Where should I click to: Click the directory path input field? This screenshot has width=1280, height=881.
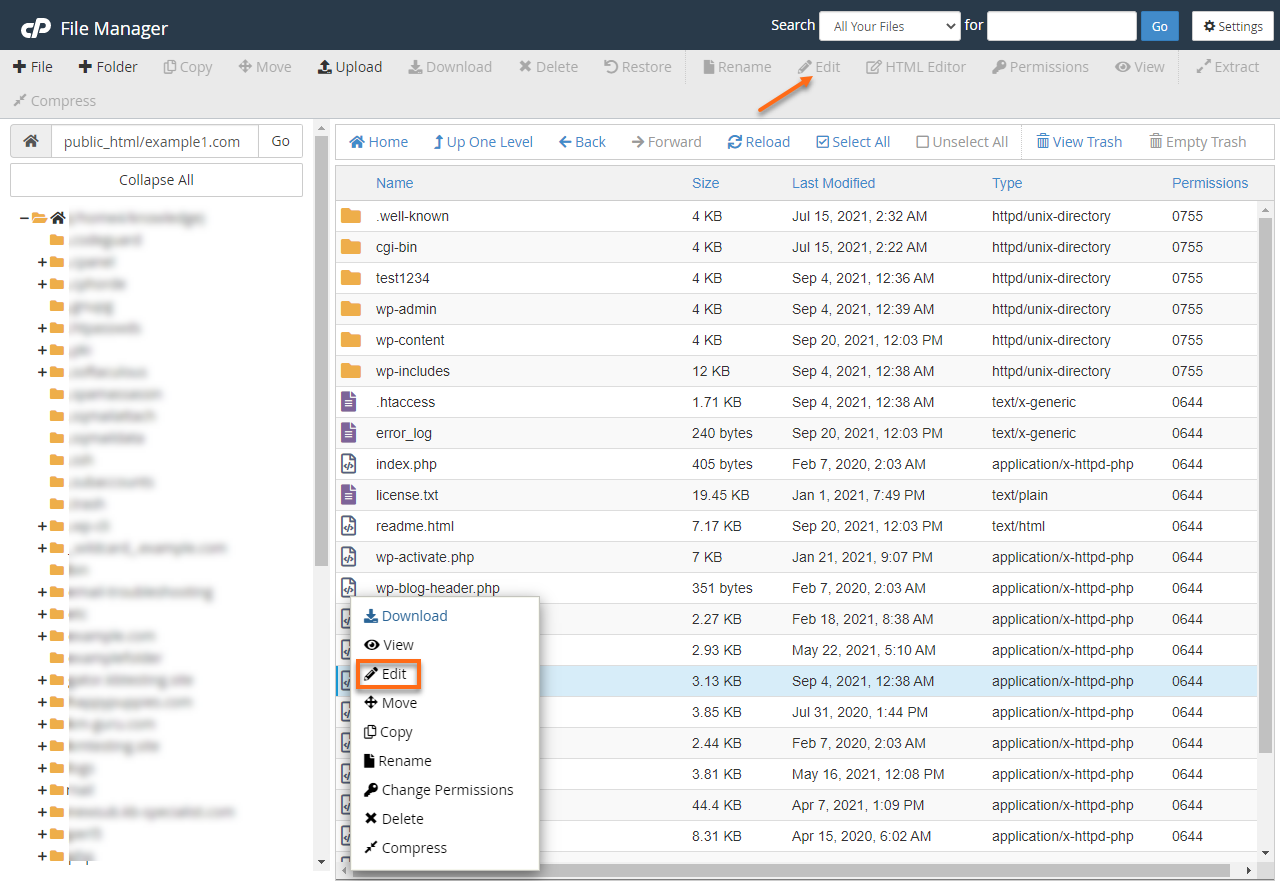(x=154, y=140)
